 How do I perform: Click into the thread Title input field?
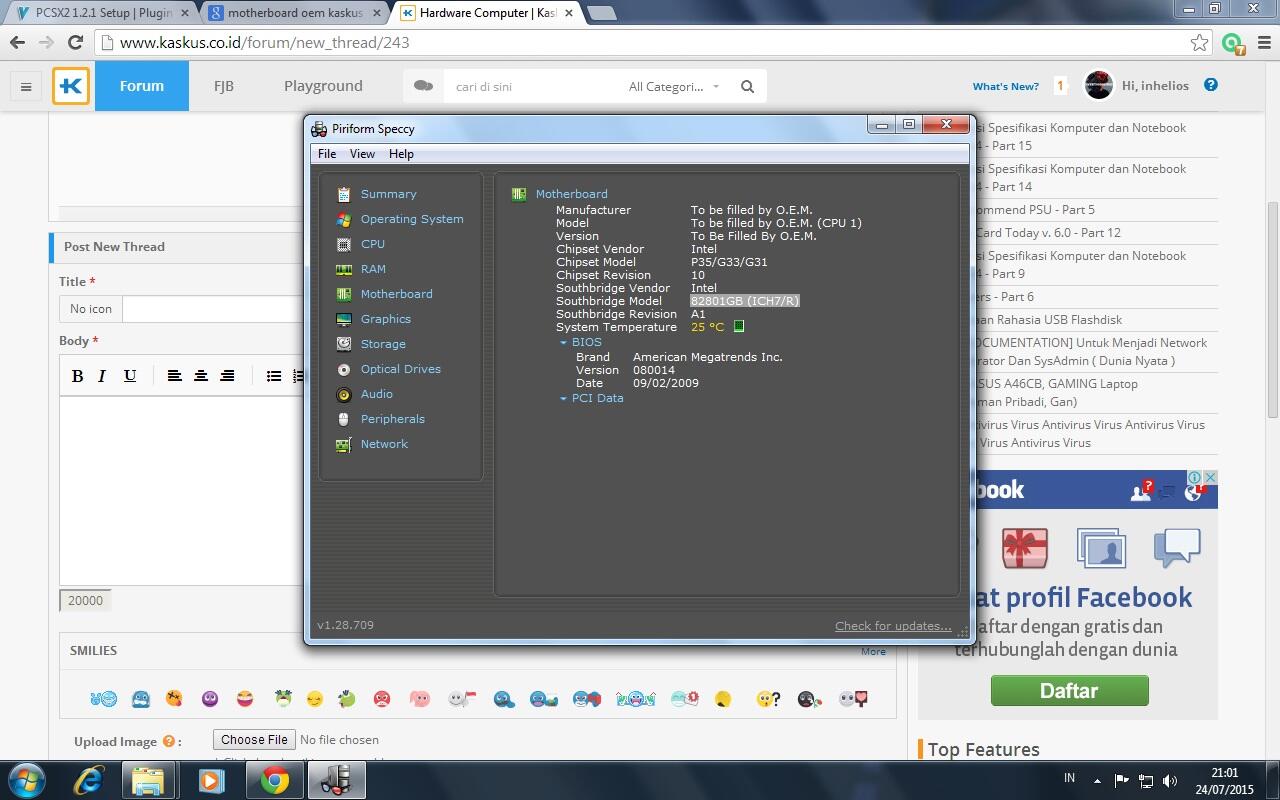212,309
